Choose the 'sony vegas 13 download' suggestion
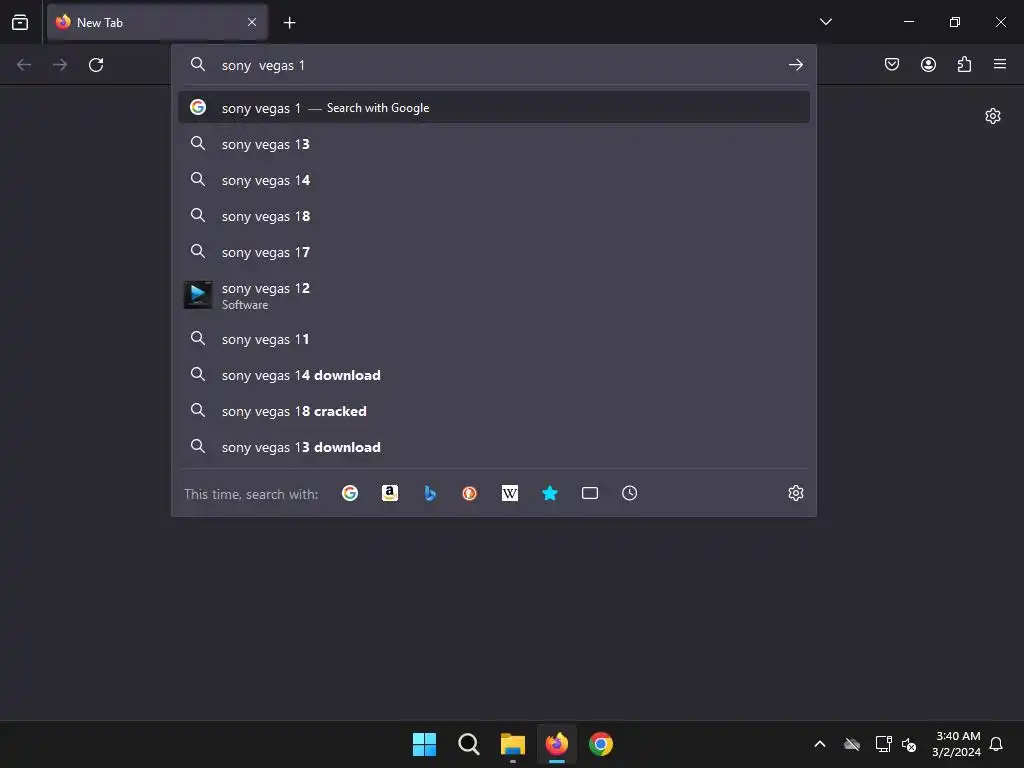Viewport: 1024px width, 768px height. coord(494,447)
